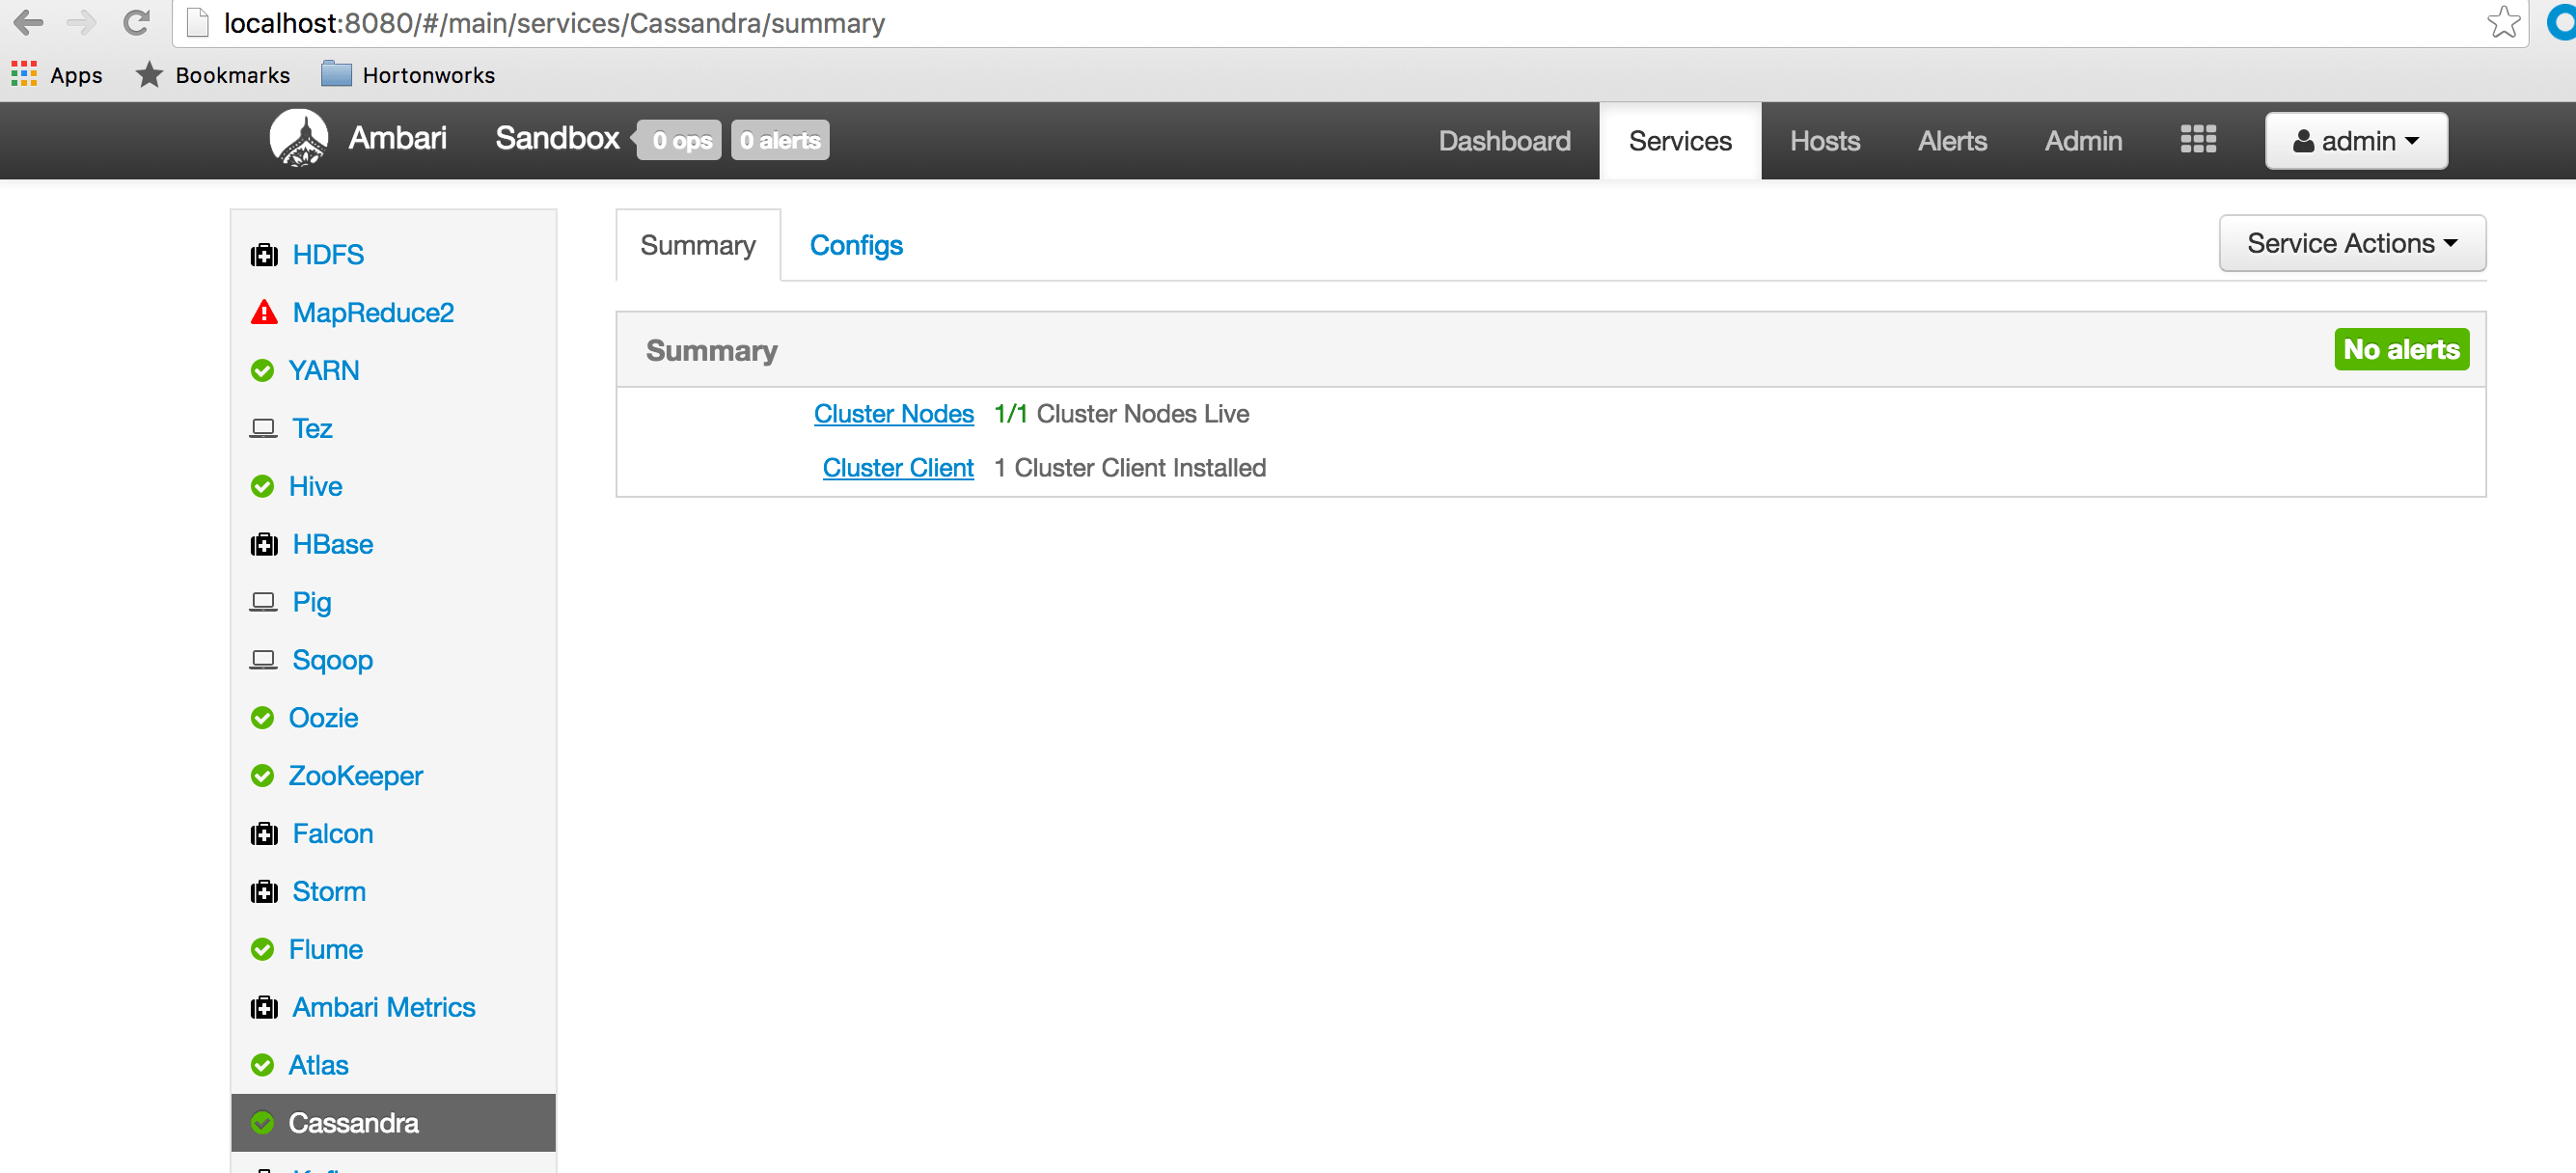Select Hive in the services sidebar

315,486
